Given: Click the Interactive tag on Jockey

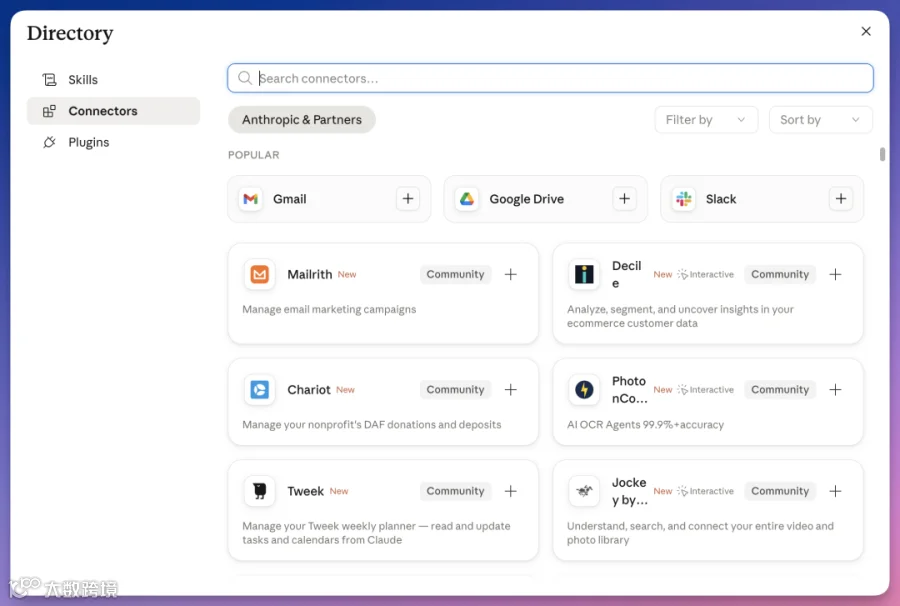Looking at the screenshot, I should (705, 491).
